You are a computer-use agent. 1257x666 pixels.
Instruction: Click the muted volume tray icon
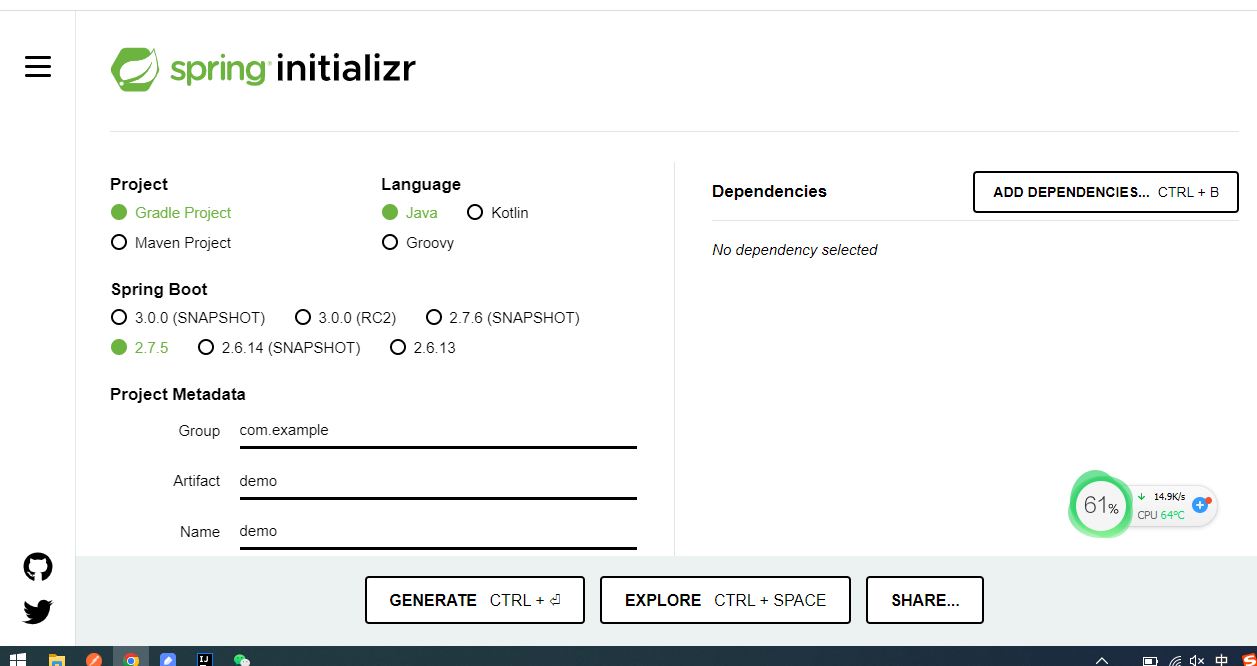point(1197,661)
